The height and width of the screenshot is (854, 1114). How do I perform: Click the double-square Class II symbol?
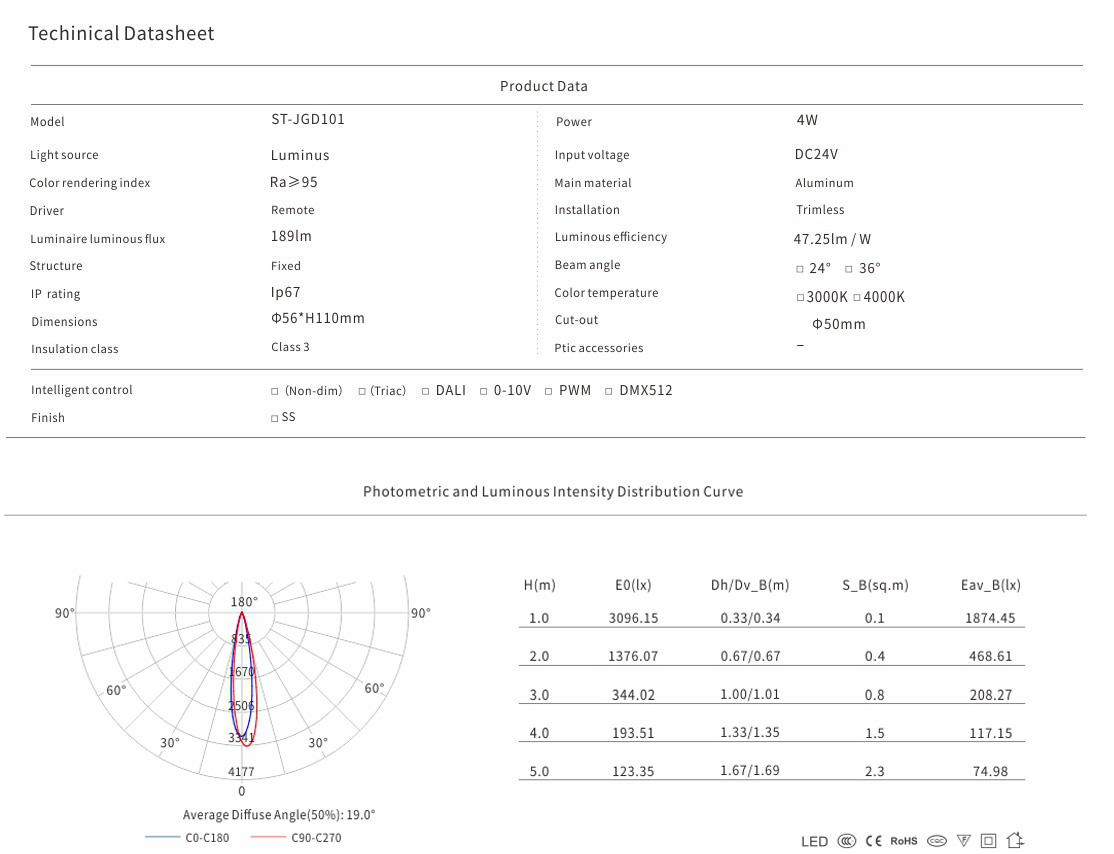989,841
